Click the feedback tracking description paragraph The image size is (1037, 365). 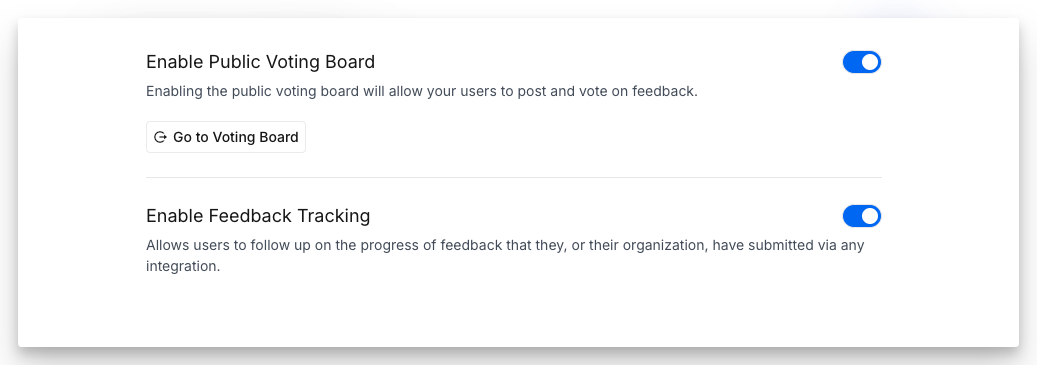505,256
